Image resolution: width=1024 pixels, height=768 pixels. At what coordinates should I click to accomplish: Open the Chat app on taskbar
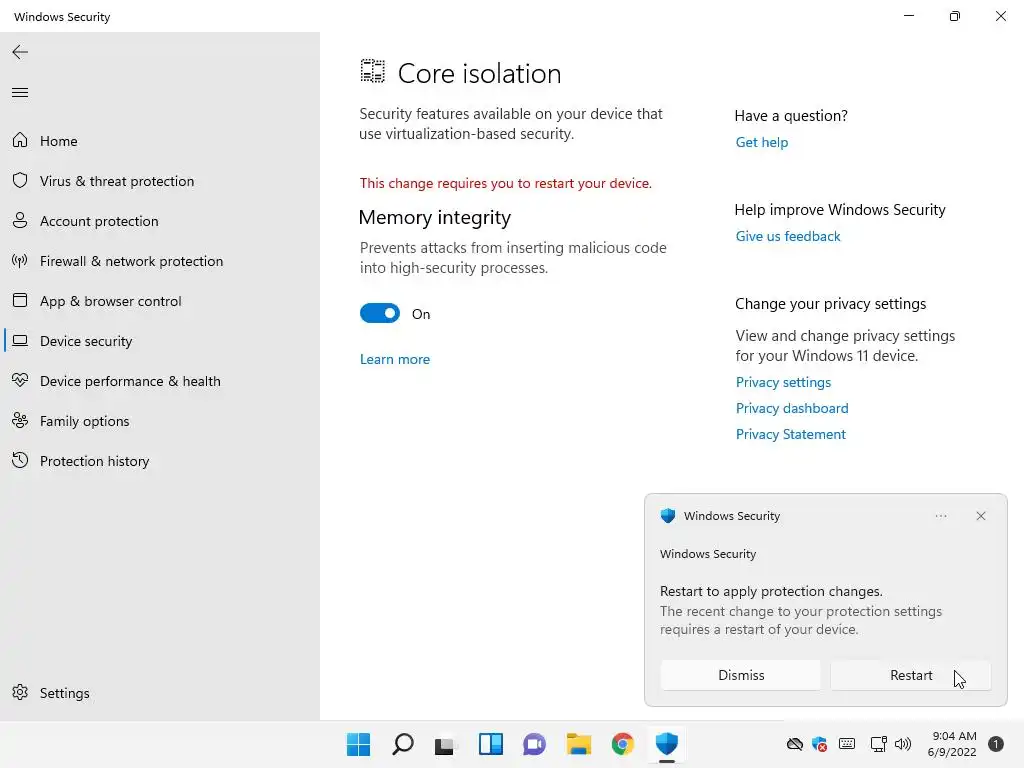pos(534,744)
